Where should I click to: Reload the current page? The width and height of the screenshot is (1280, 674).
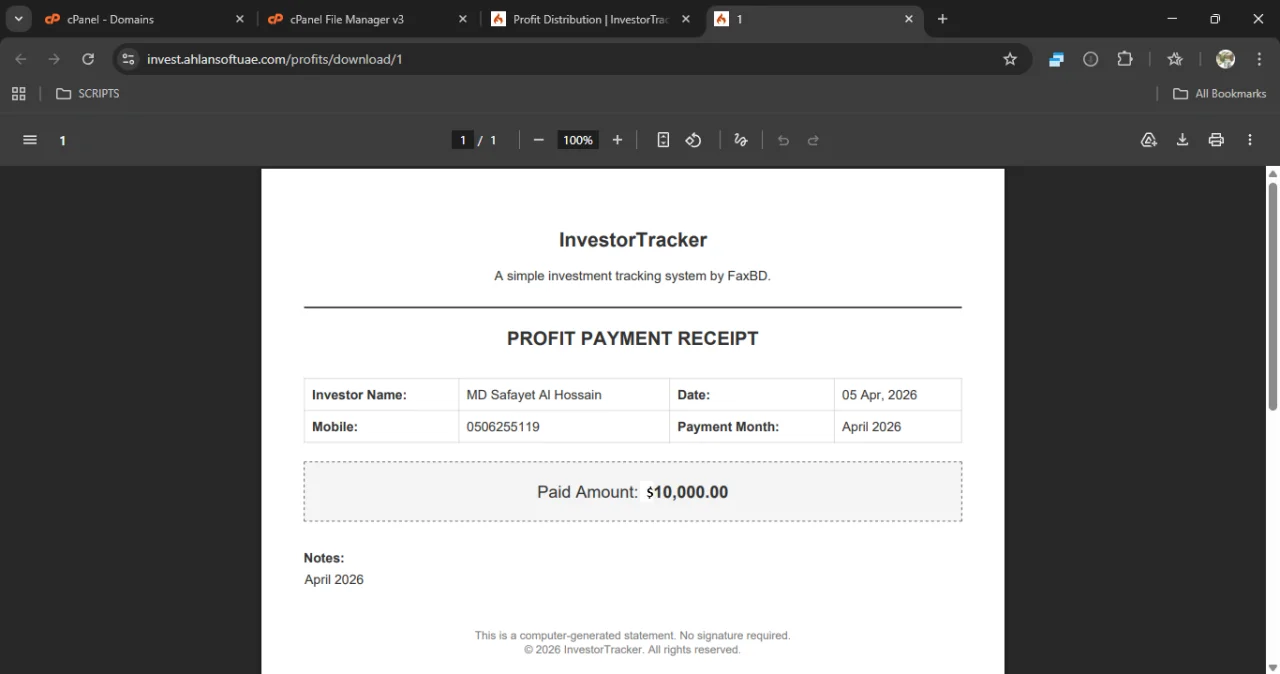(88, 59)
